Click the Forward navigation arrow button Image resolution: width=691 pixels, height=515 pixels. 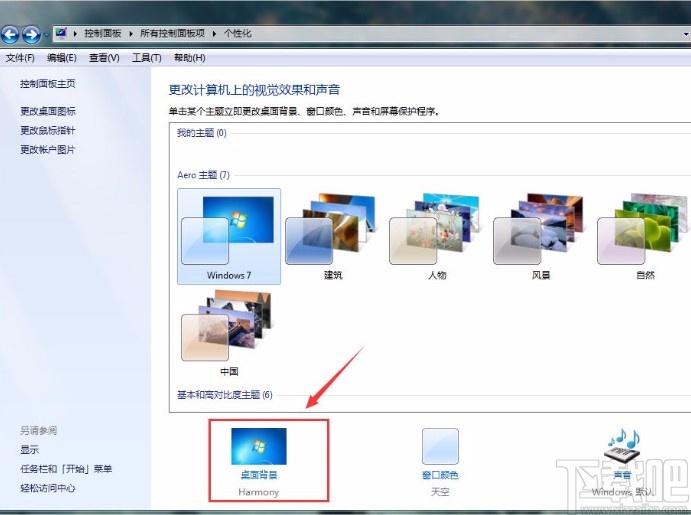click(31, 34)
